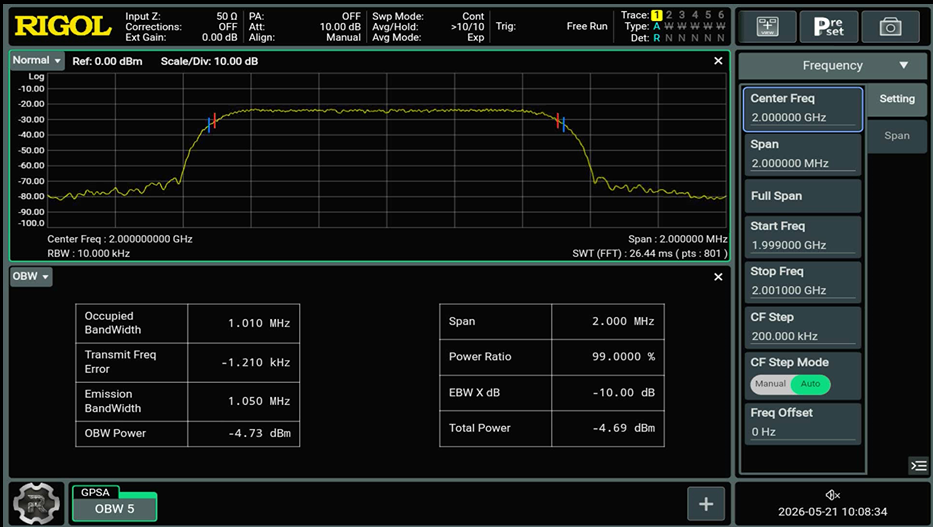Click the Full Span button

click(803, 196)
